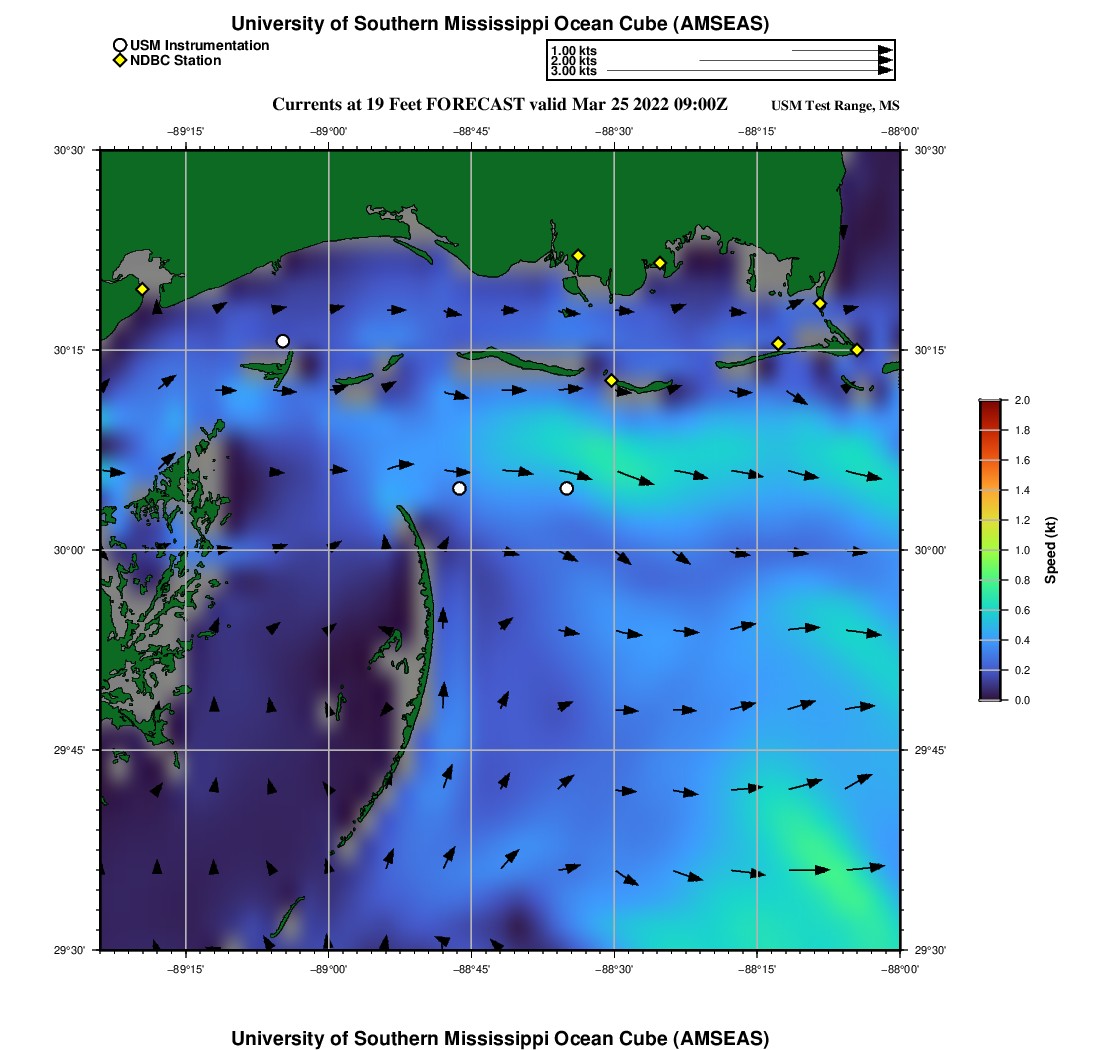Screen dimensions: 1100x1050
Task: Click the NDBC diamond on the coast left of -88°30'
Action: [x=578, y=256]
